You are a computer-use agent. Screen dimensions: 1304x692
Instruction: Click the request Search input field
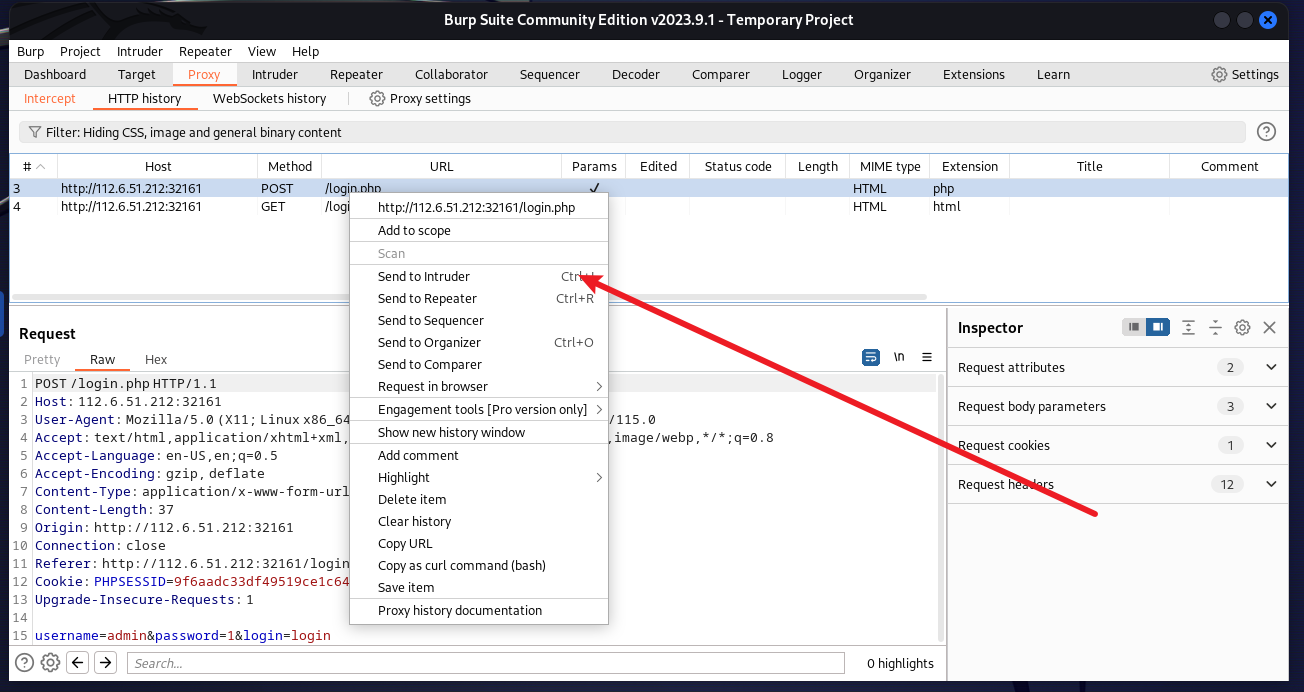tap(486, 662)
